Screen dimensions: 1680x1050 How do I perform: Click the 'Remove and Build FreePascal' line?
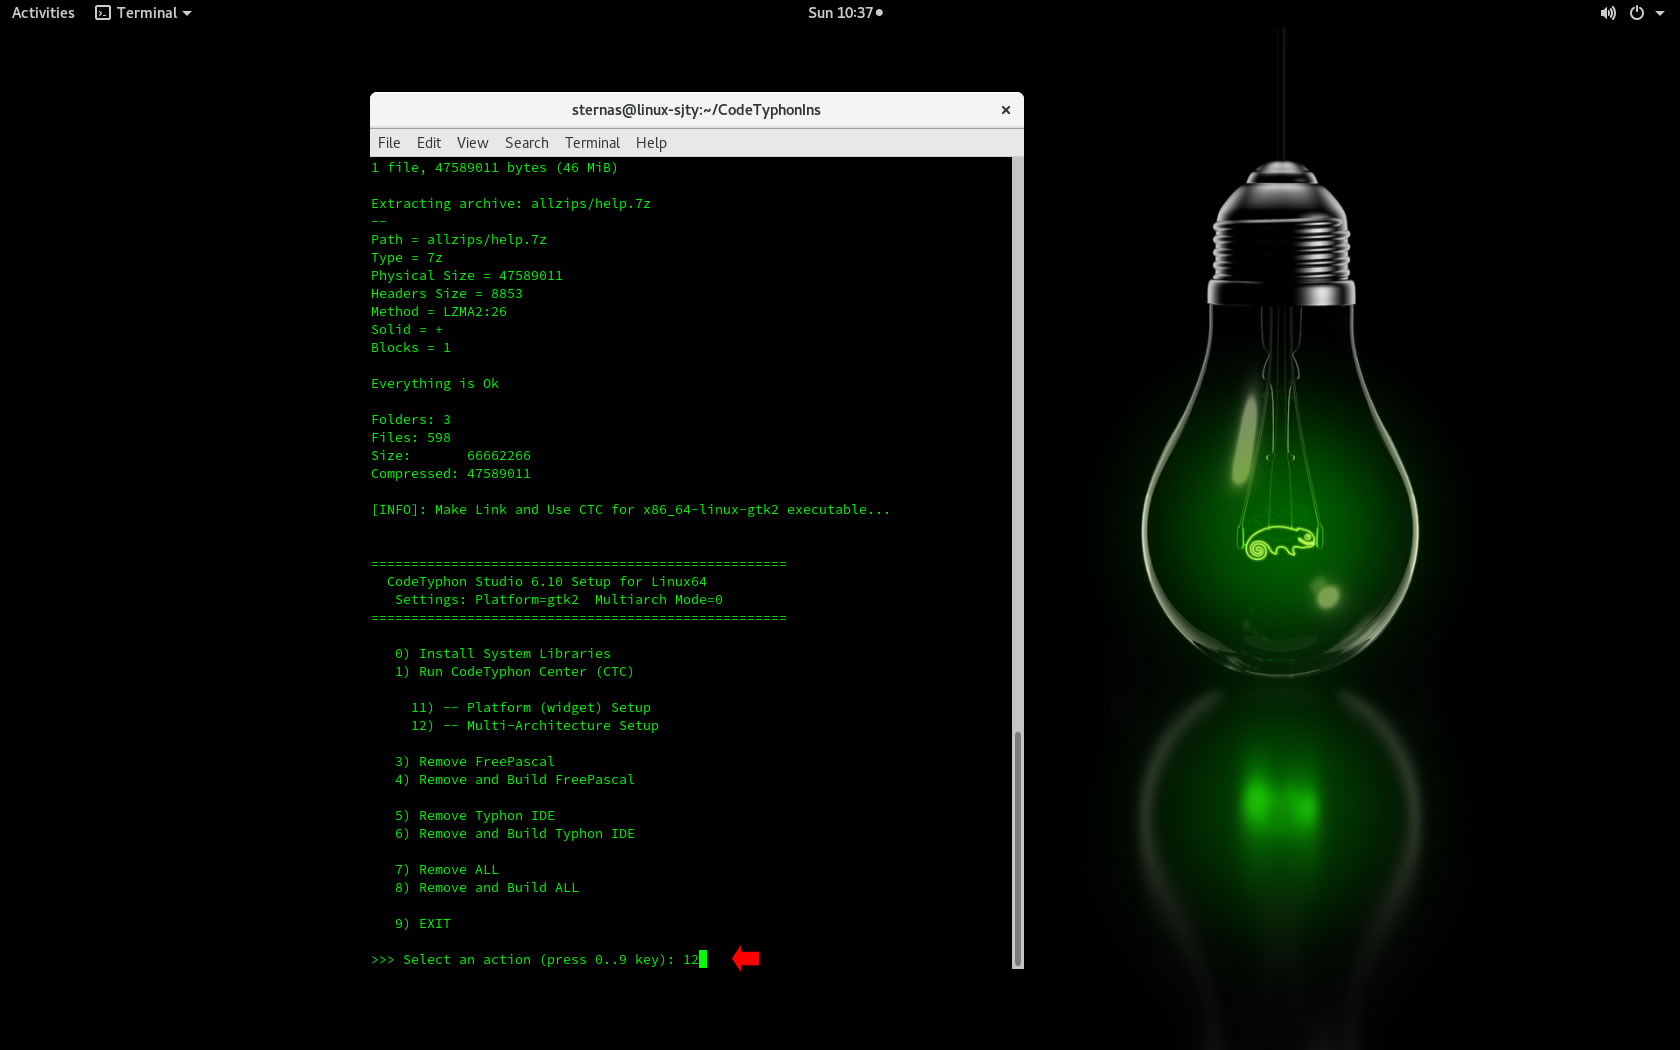515,780
